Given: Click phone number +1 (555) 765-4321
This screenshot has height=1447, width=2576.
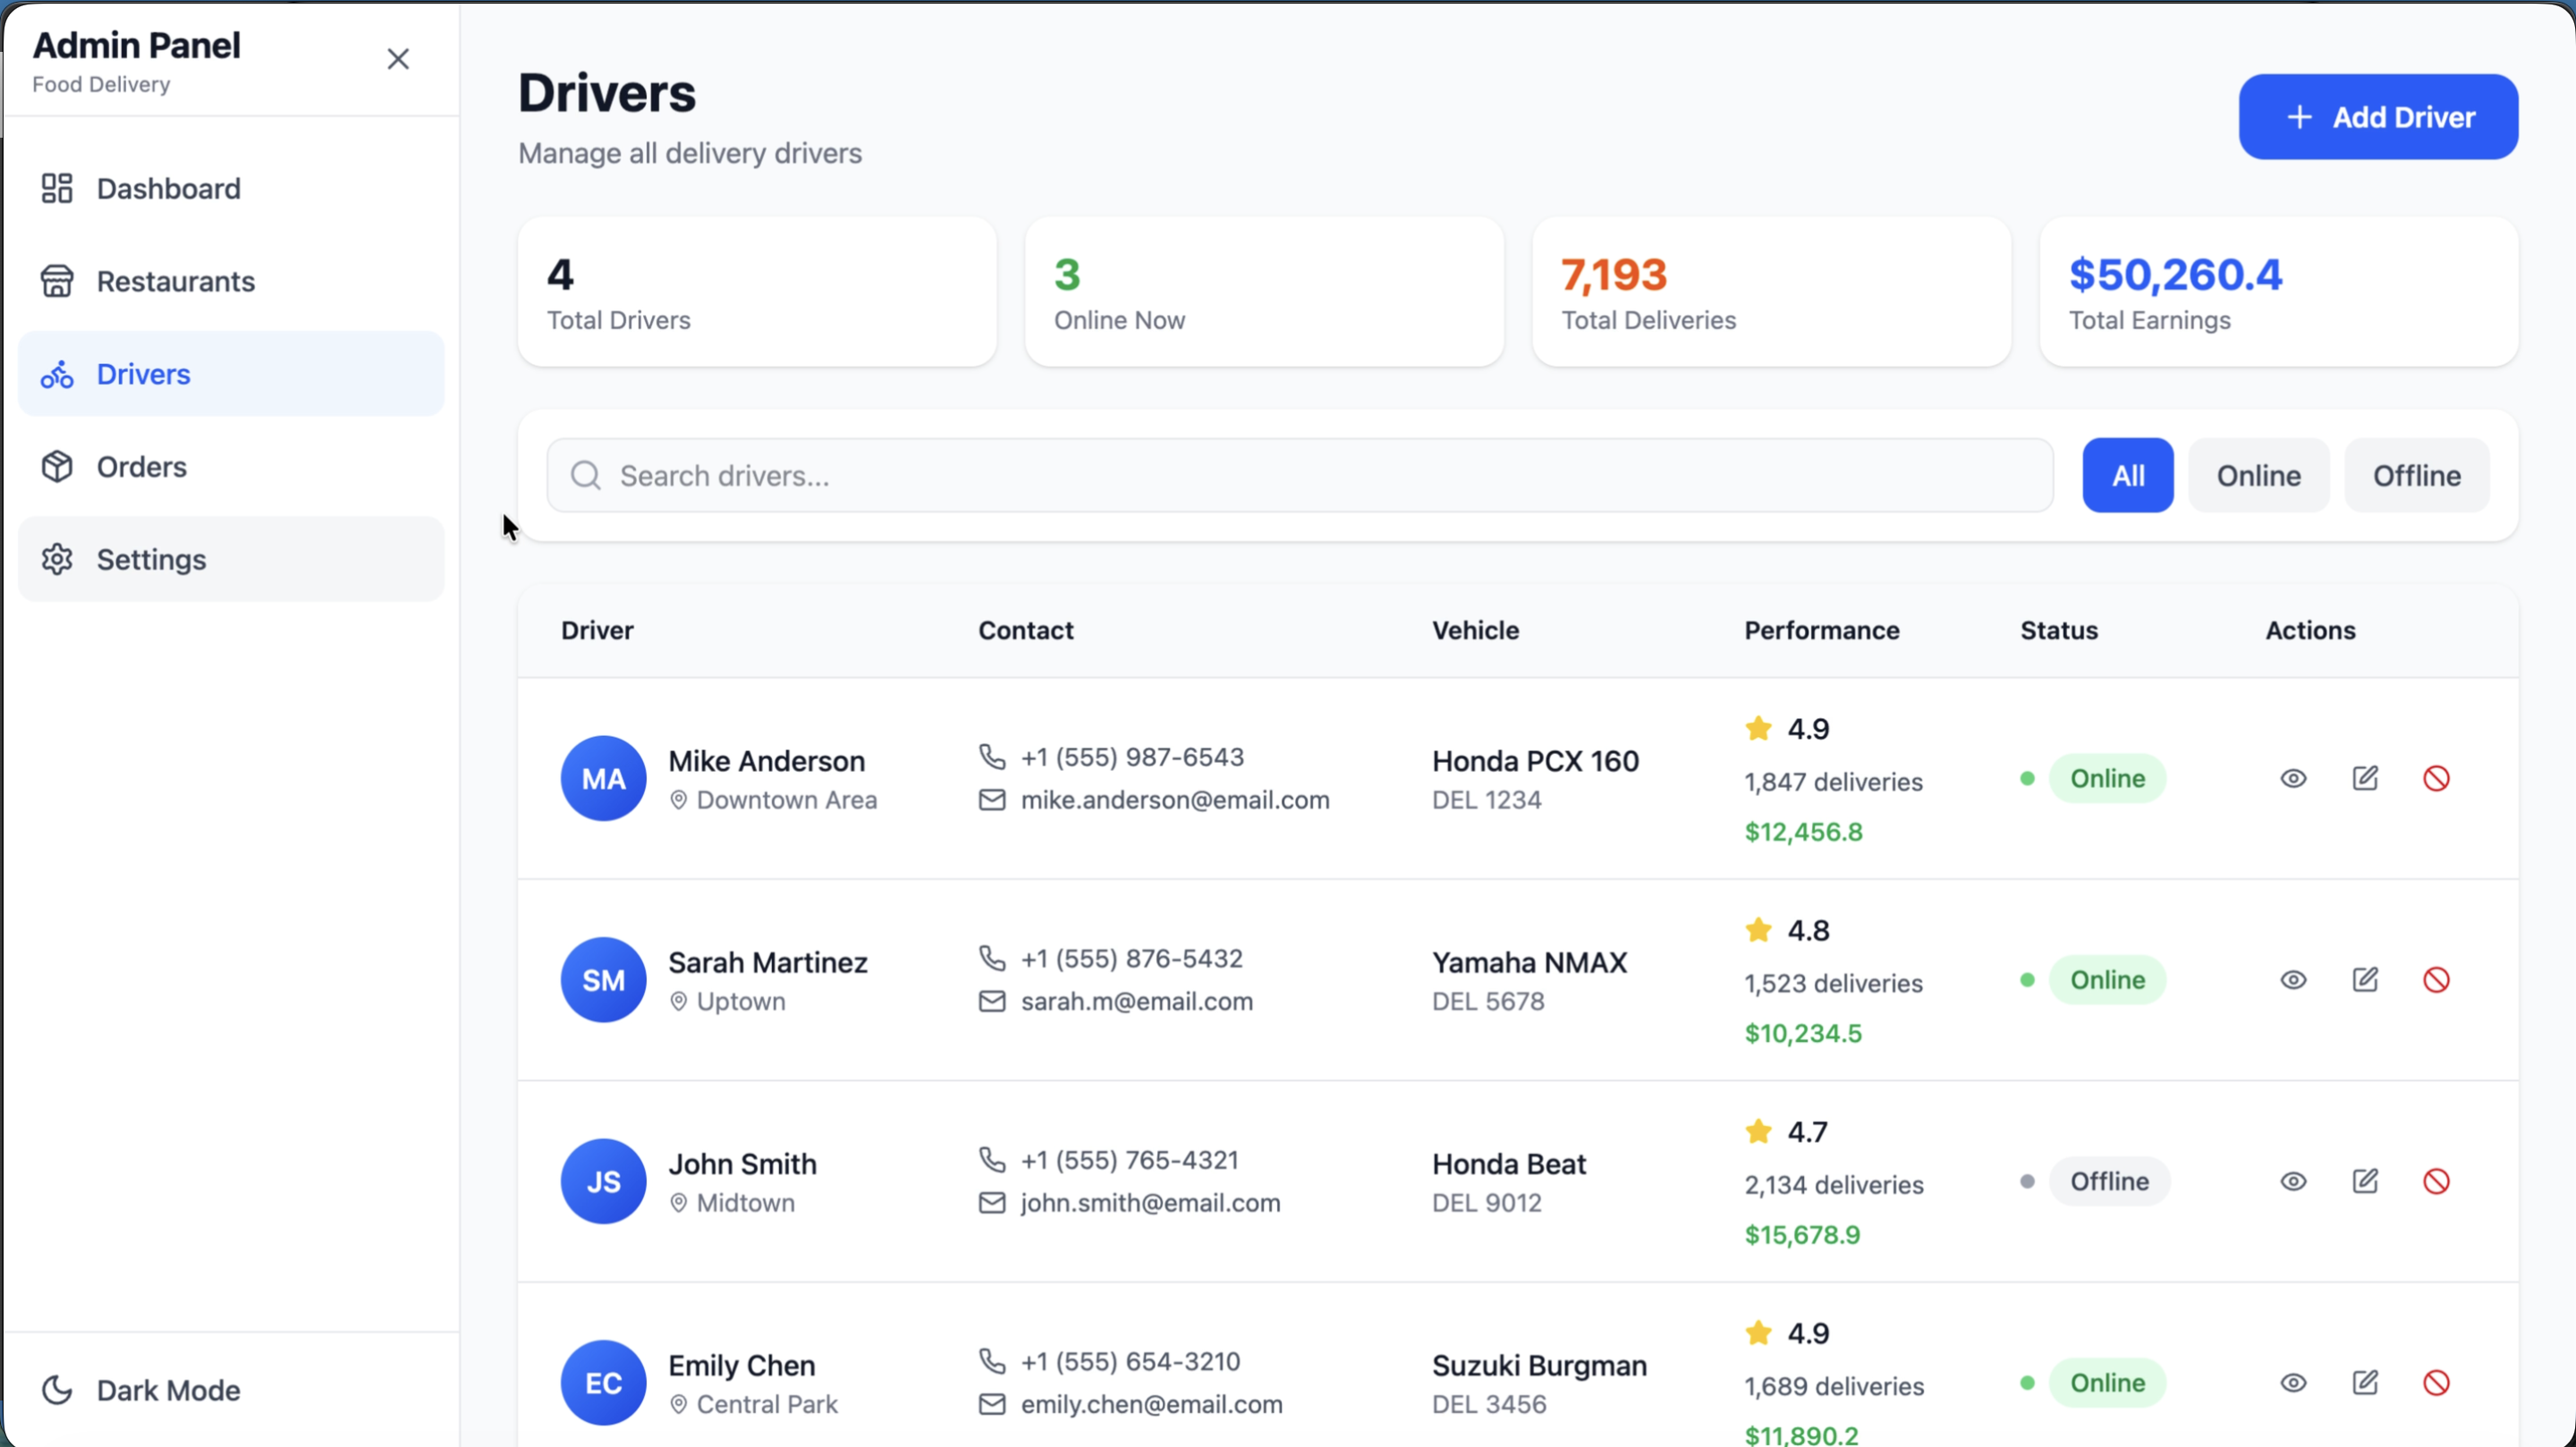Looking at the screenshot, I should (1130, 1160).
